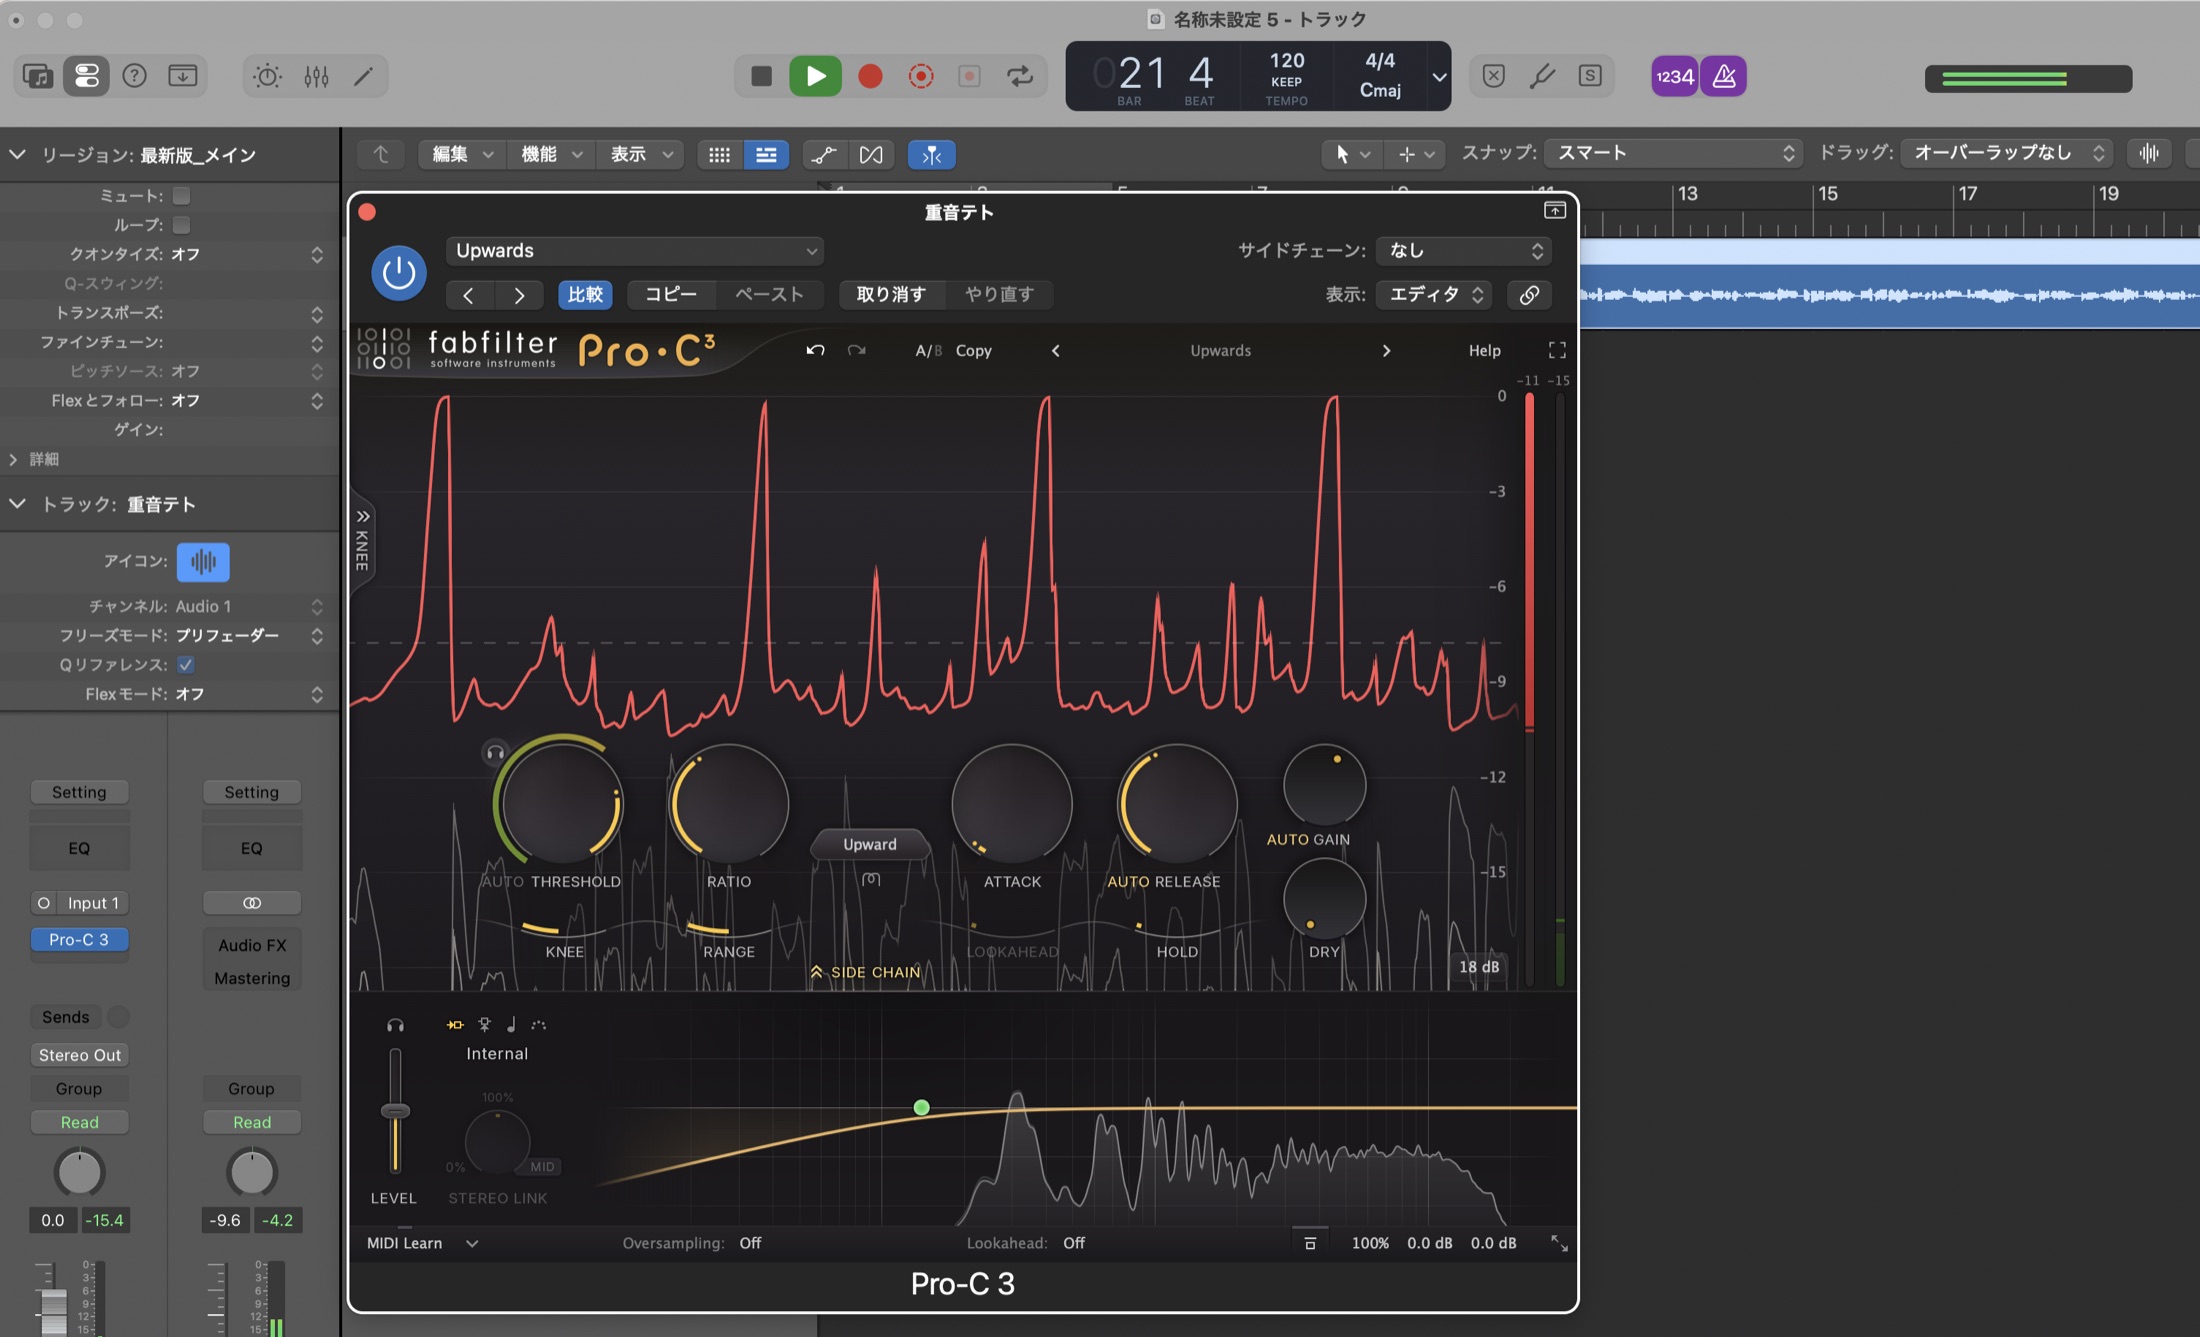Open the Mixer icon in the control bar
This screenshot has width=2200, height=1337.
316,76
